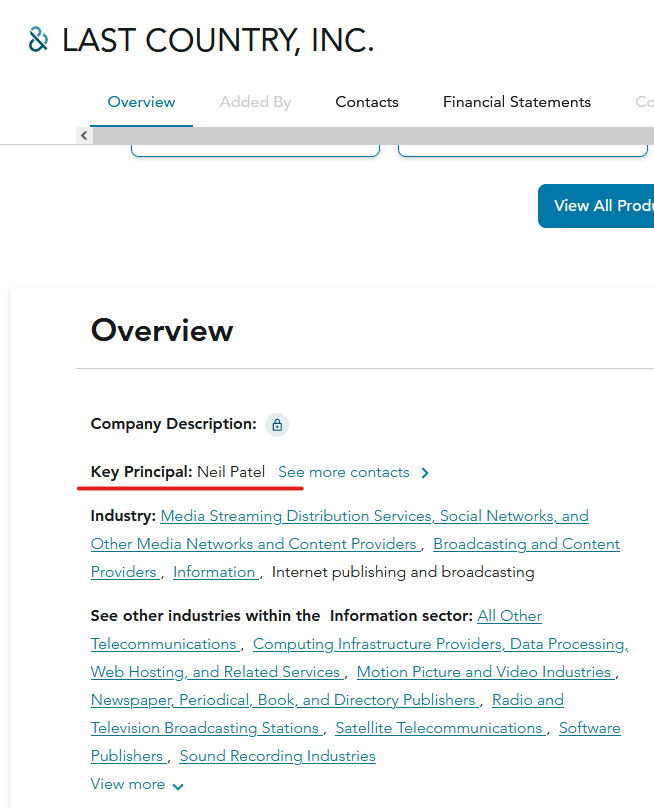Open Sound Recording Industries link

pyautogui.click(x=277, y=756)
